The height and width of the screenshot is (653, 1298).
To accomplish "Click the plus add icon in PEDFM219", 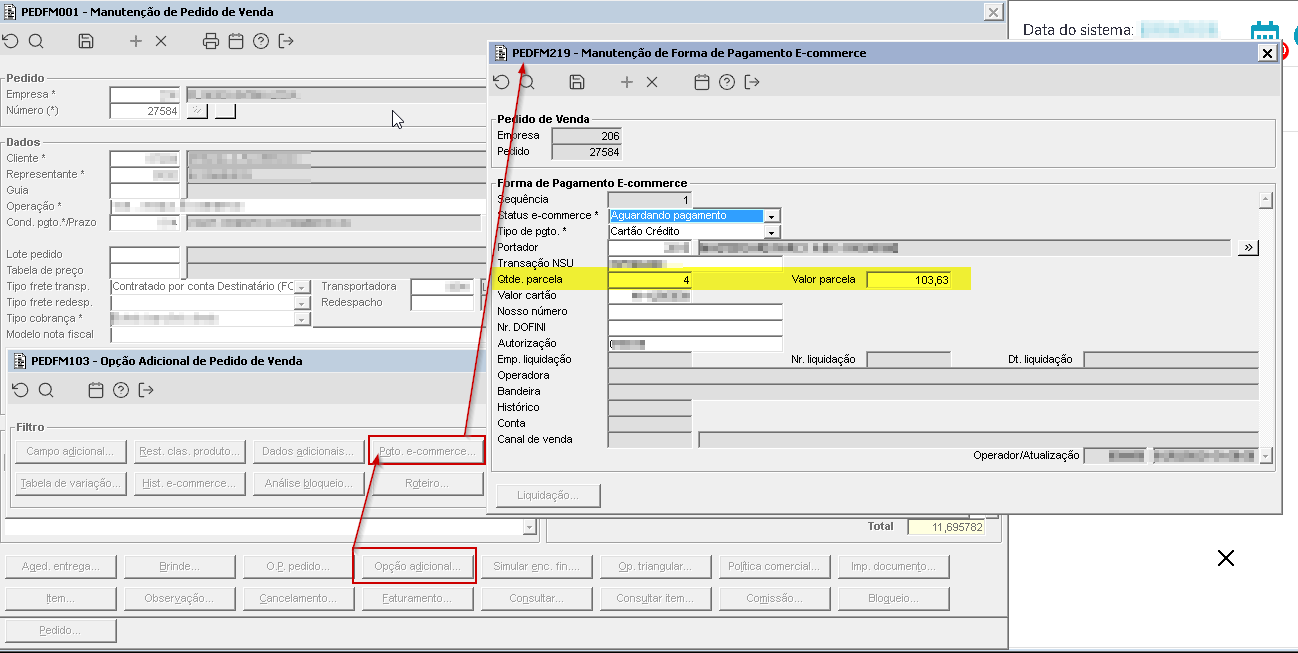I will (627, 82).
